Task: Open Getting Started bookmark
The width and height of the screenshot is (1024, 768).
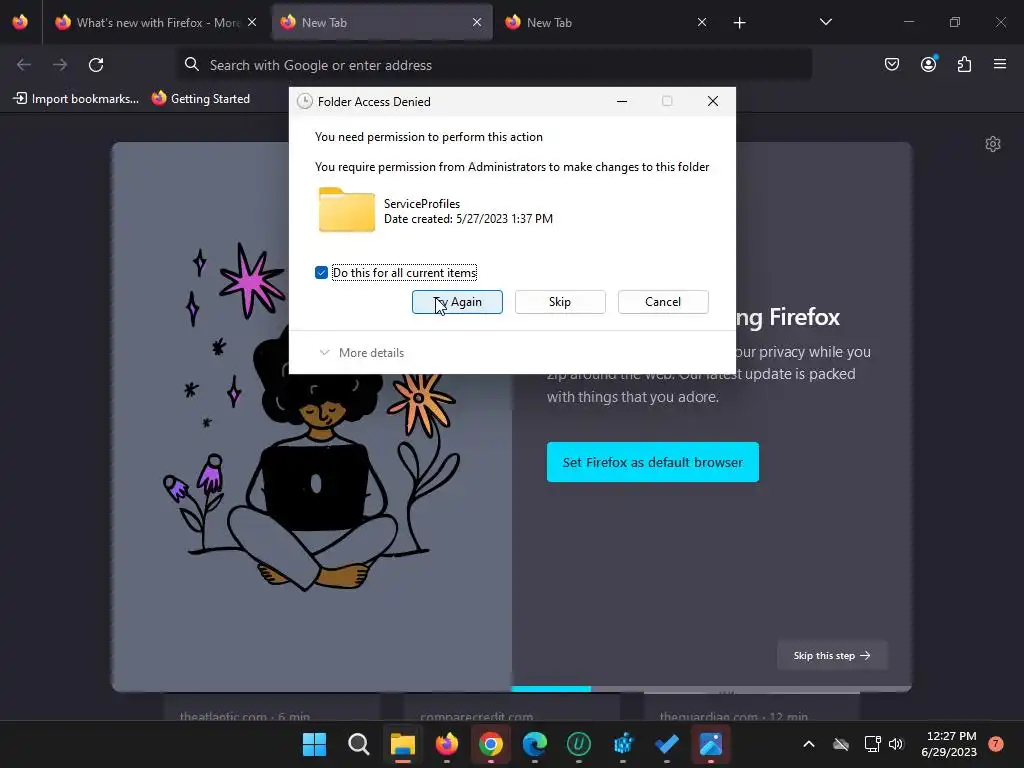Action: pyautogui.click(x=201, y=99)
